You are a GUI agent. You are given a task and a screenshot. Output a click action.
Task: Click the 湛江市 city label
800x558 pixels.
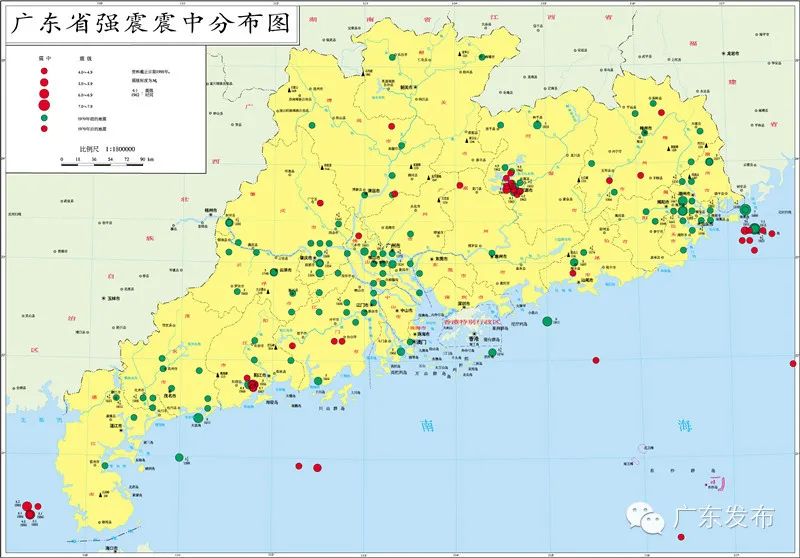click(115, 424)
